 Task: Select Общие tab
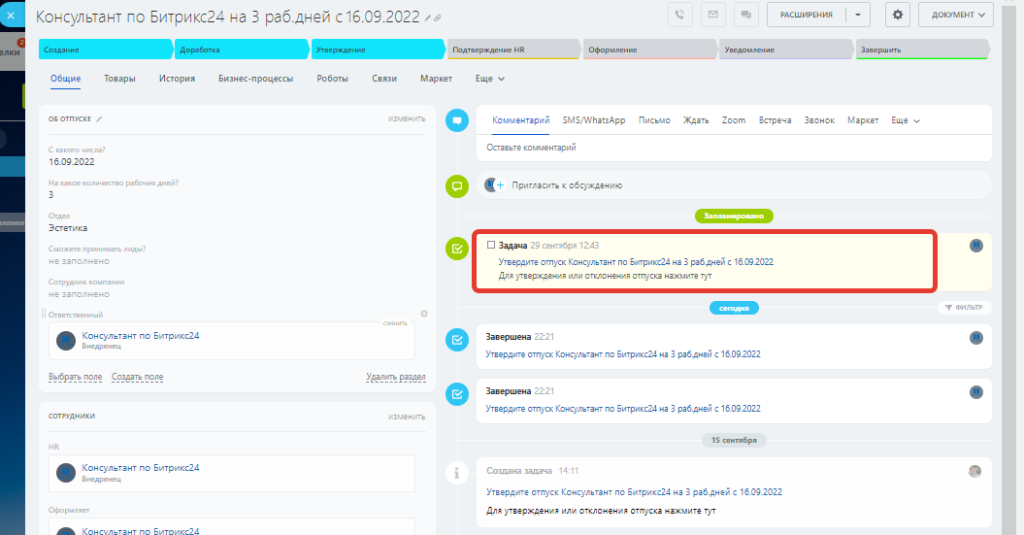(65, 78)
